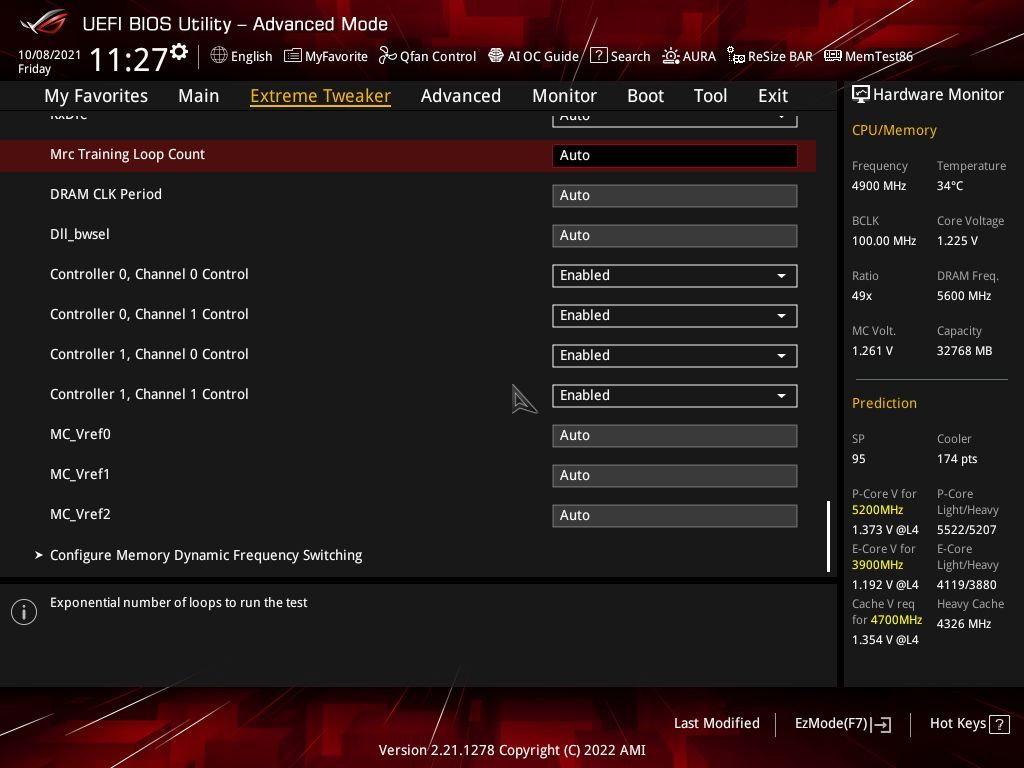Open the Advanced tab
The image size is (1024, 768).
click(x=461, y=96)
